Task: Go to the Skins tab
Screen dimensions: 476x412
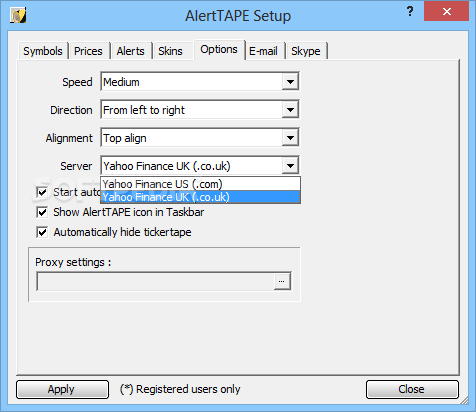Action: coord(170,51)
